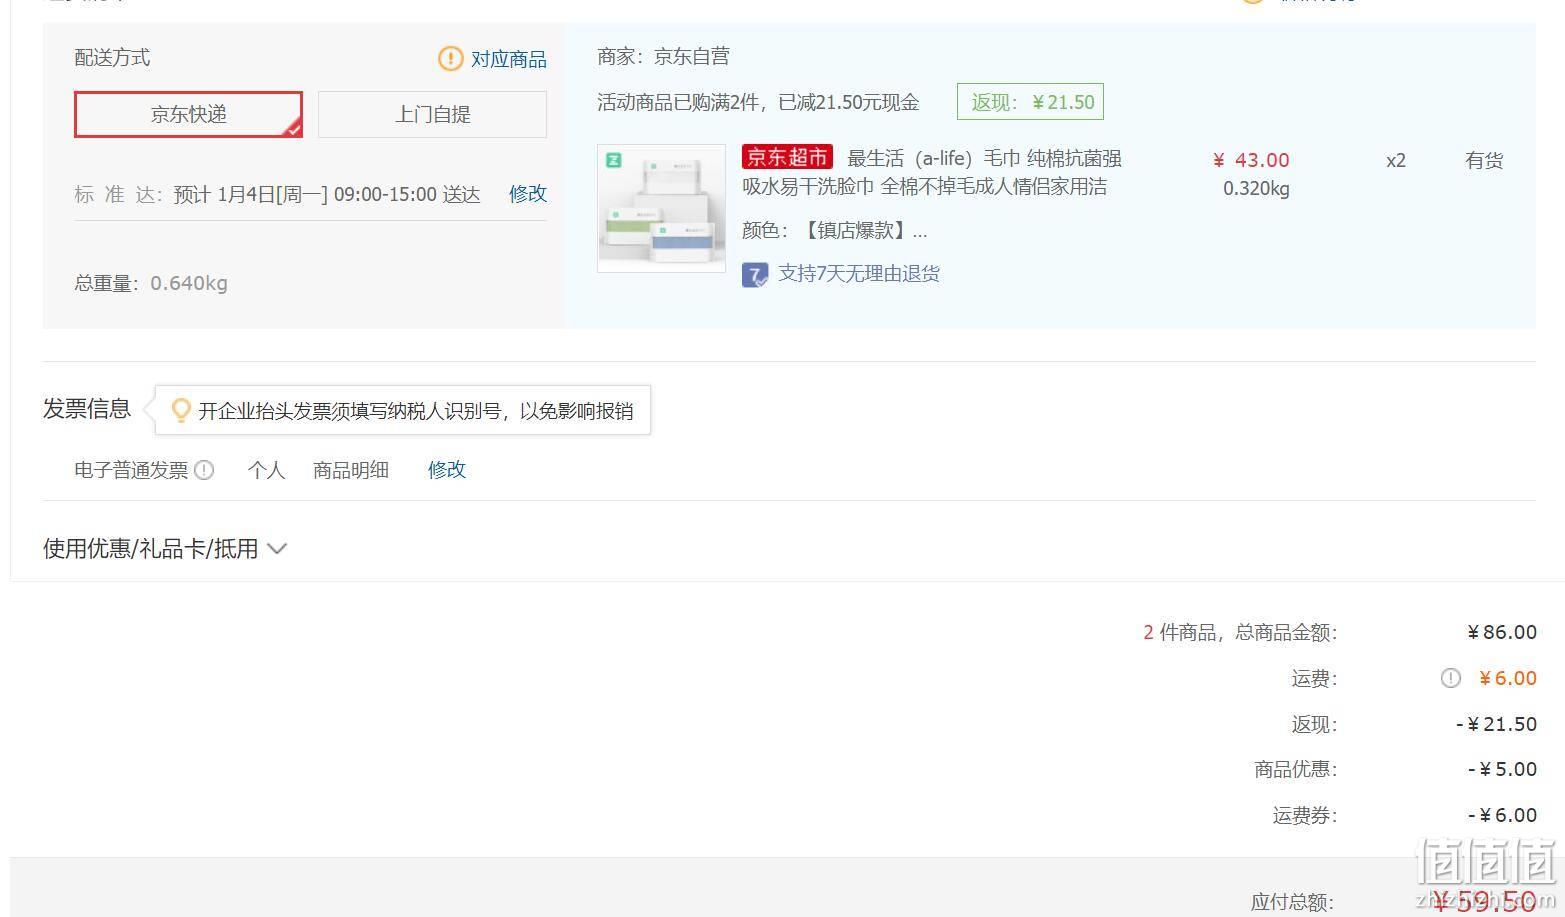Click the 0.320kg product weight text
This screenshot has width=1565, height=917.
pos(1256,188)
